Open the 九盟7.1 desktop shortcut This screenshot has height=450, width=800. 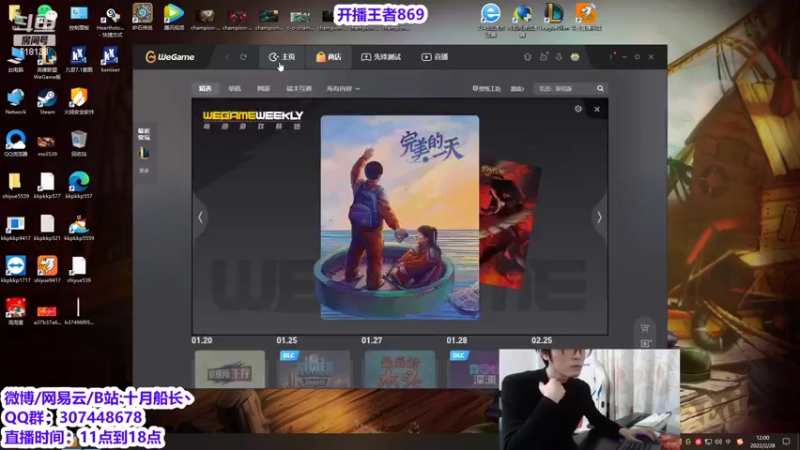79,59
